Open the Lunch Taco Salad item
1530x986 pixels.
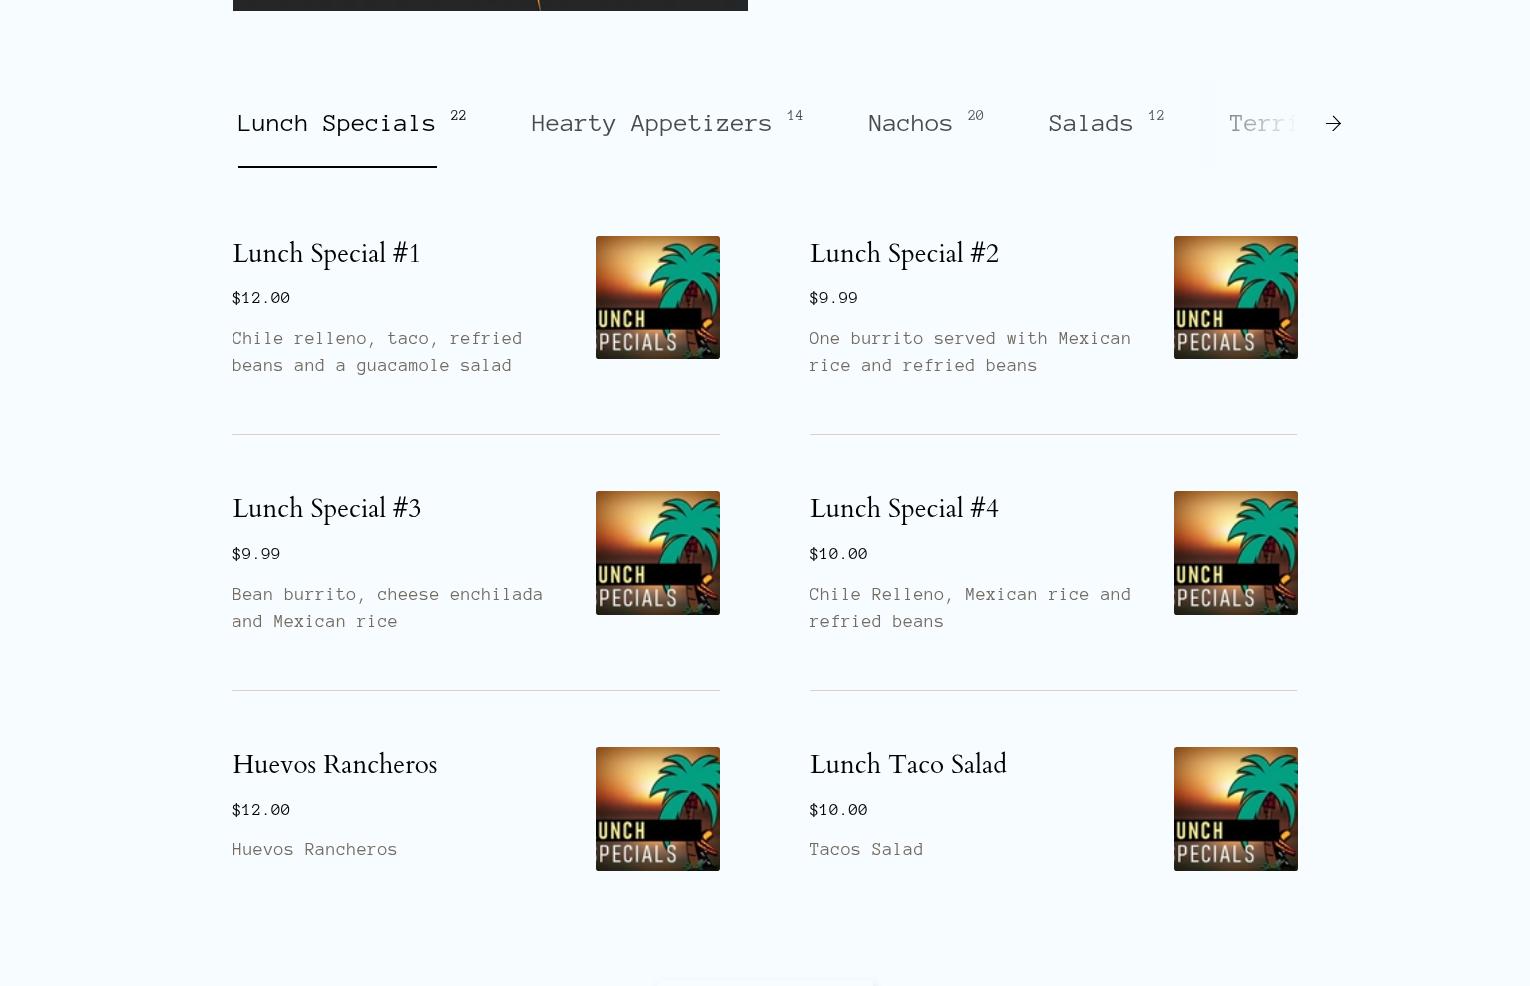point(908,765)
